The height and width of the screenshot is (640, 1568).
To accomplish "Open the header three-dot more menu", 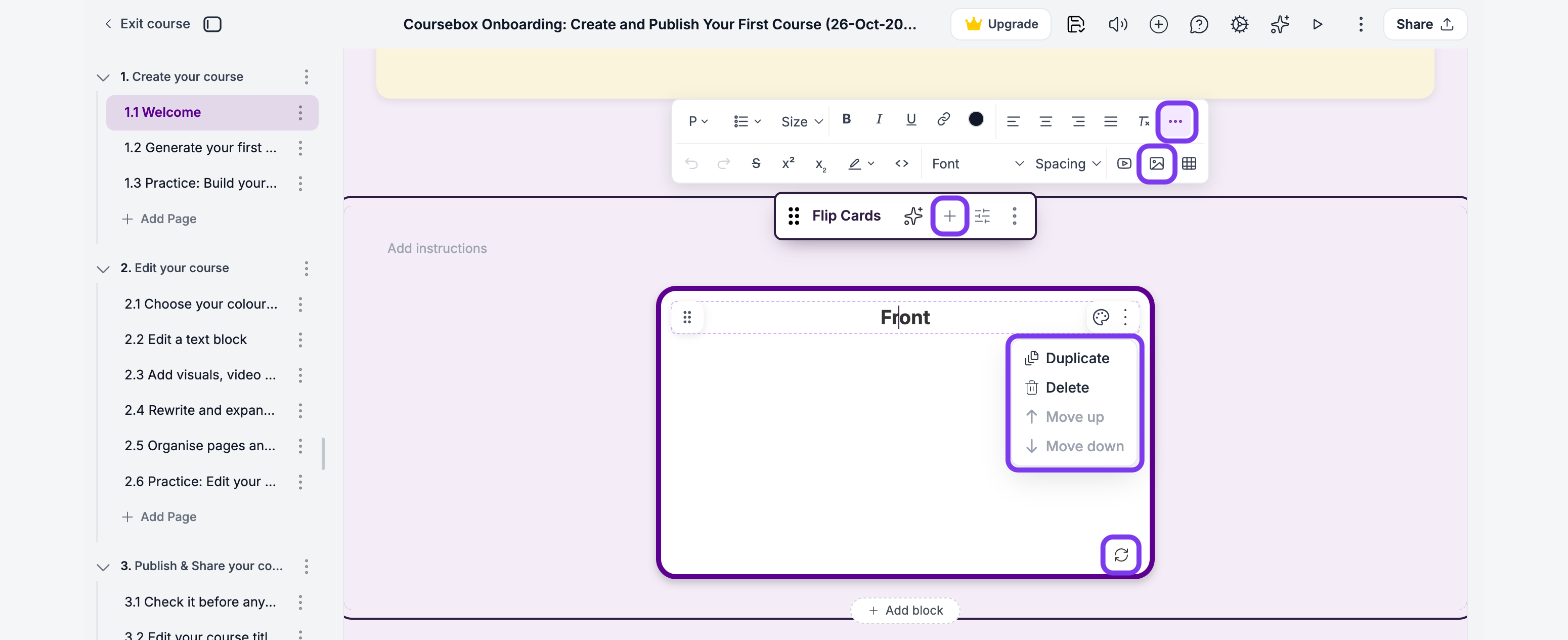I will 1361,24.
